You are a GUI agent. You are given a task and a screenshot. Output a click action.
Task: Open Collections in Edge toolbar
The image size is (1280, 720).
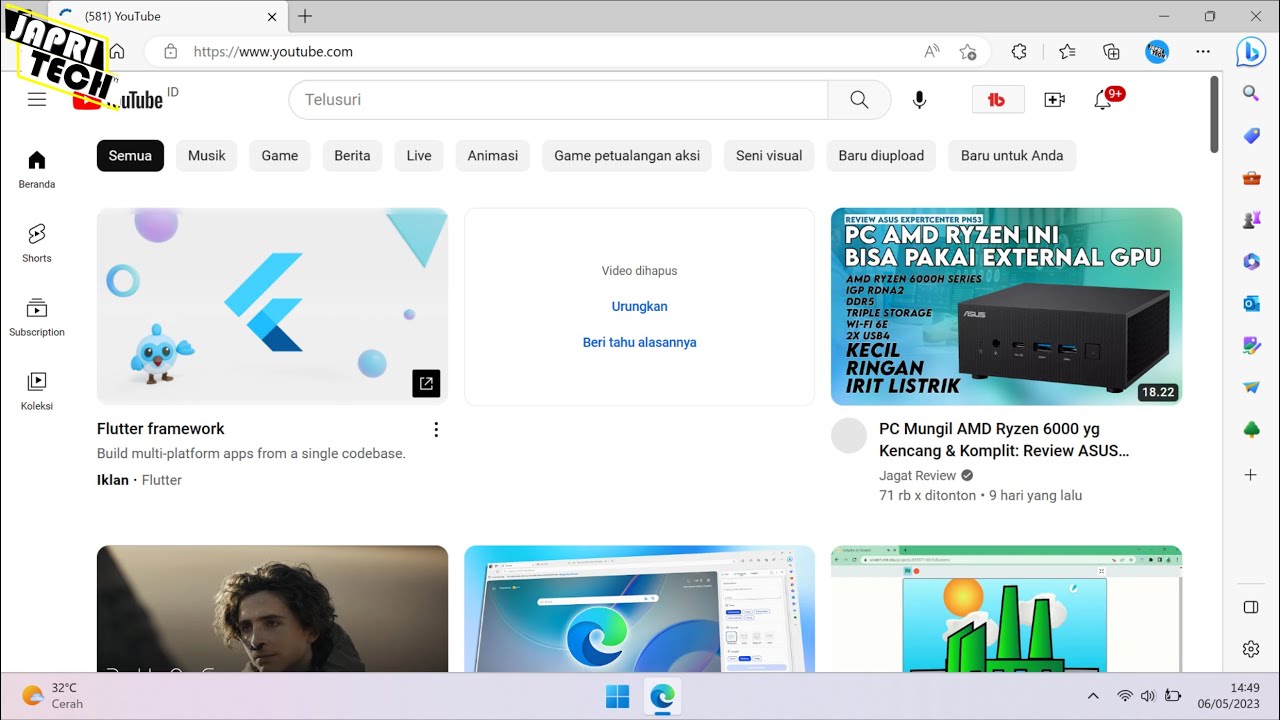click(x=1111, y=51)
